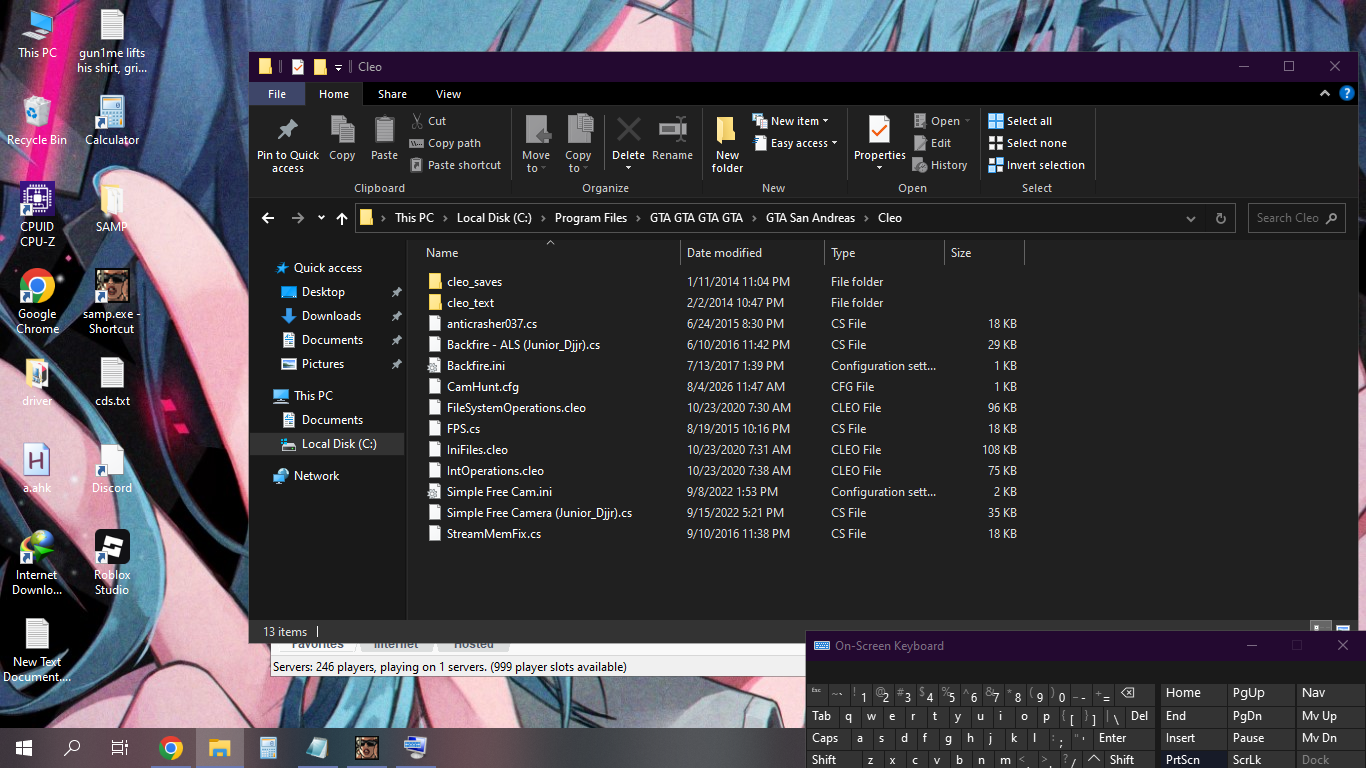
Task: Sort by Size column header
Action: point(984,253)
